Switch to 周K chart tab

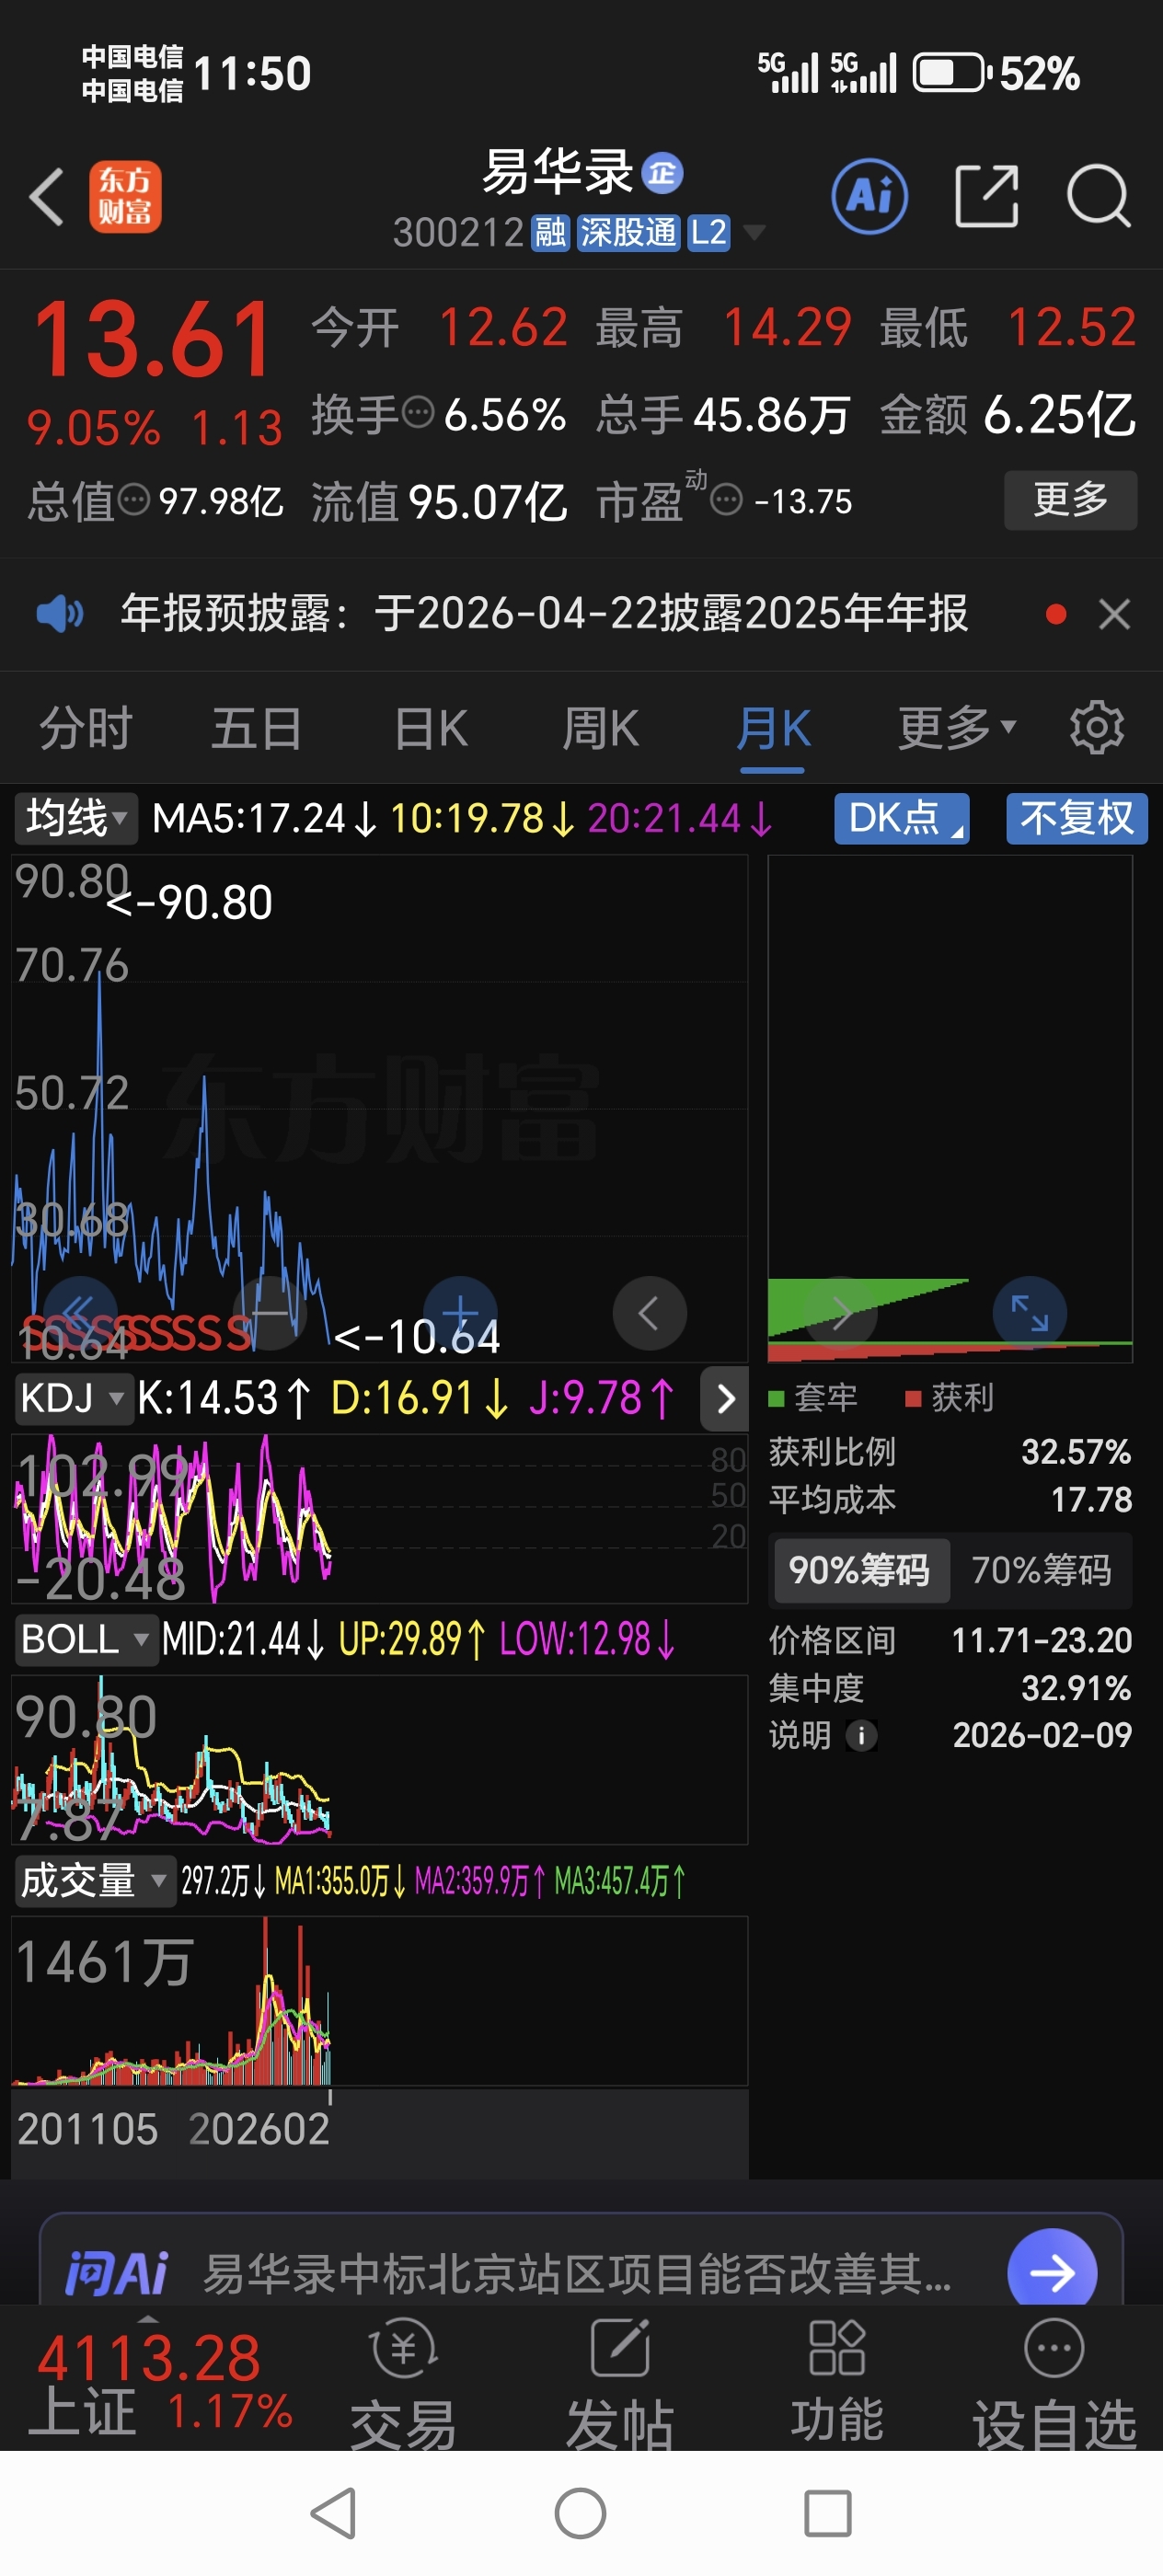click(600, 728)
